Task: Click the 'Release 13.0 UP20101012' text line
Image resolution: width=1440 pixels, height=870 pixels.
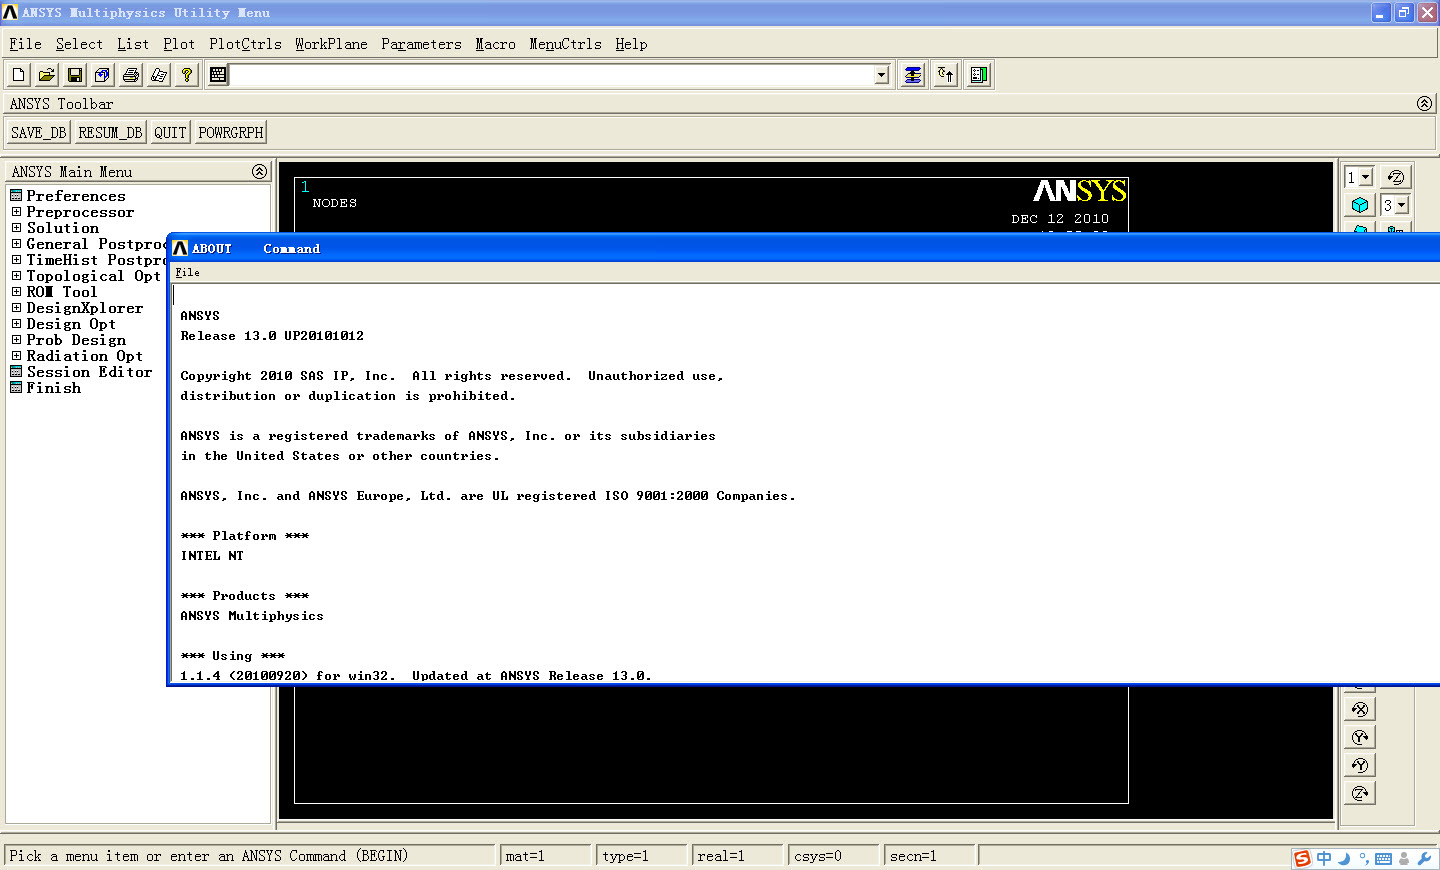Action: pyautogui.click(x=272, y=336)
